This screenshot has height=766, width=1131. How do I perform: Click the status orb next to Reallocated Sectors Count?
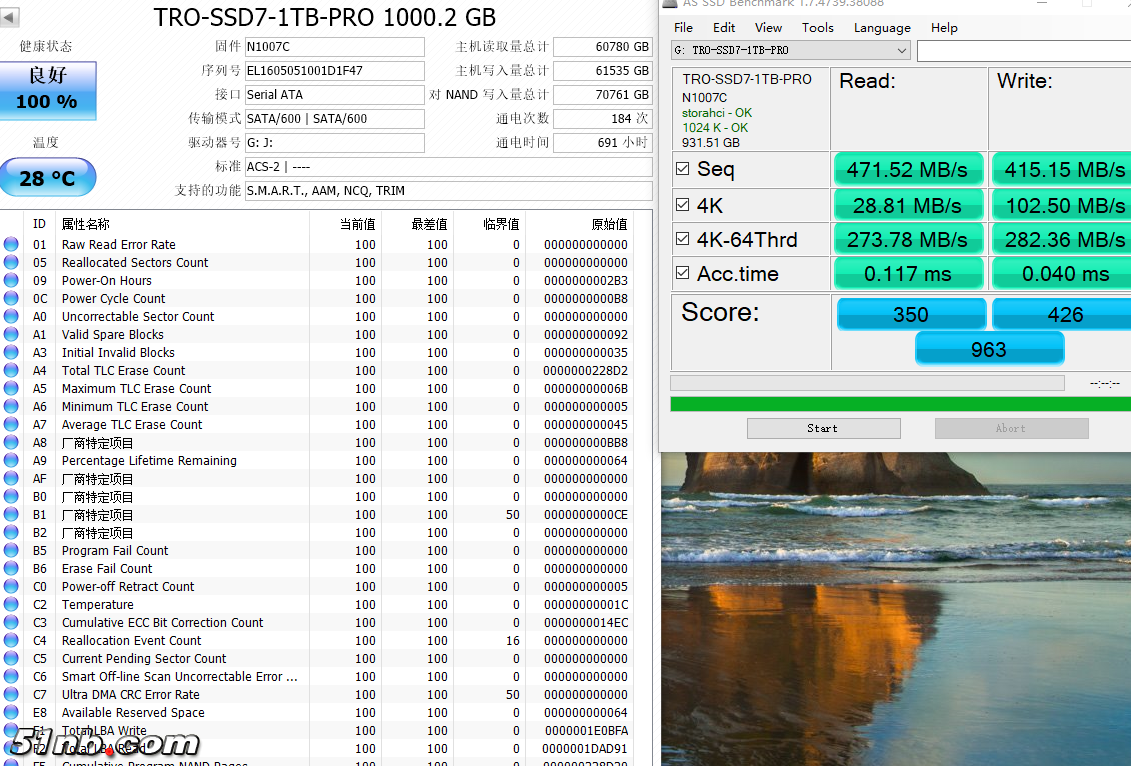[11, 262]
